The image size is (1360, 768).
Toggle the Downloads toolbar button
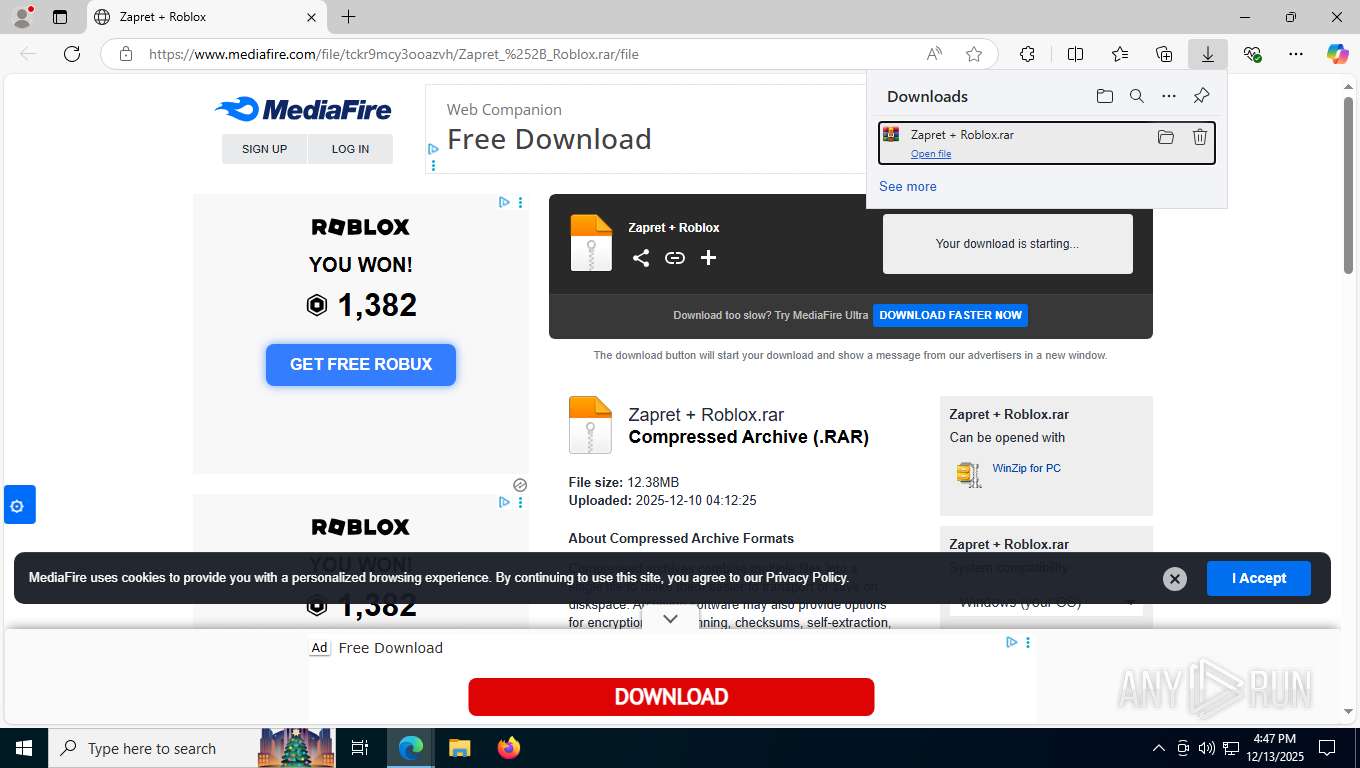tap(1208, 54)
